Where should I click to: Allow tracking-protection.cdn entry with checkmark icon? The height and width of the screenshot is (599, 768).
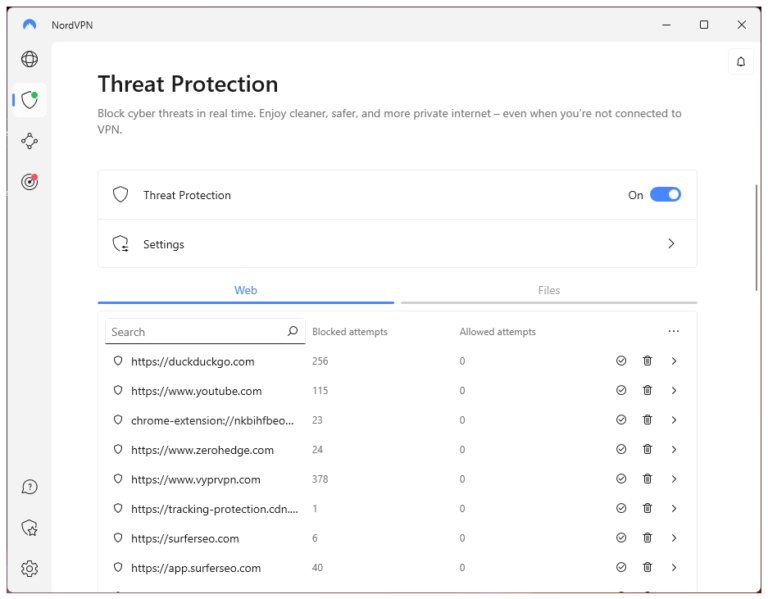621,508
